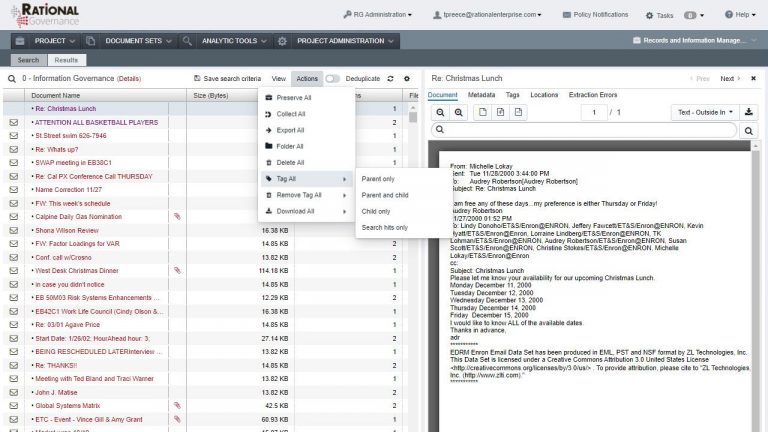The width and height of the screenshot is (768, 432).
Task: Open the Shona Wilson Review document link
Action: (x=67, y=230)
